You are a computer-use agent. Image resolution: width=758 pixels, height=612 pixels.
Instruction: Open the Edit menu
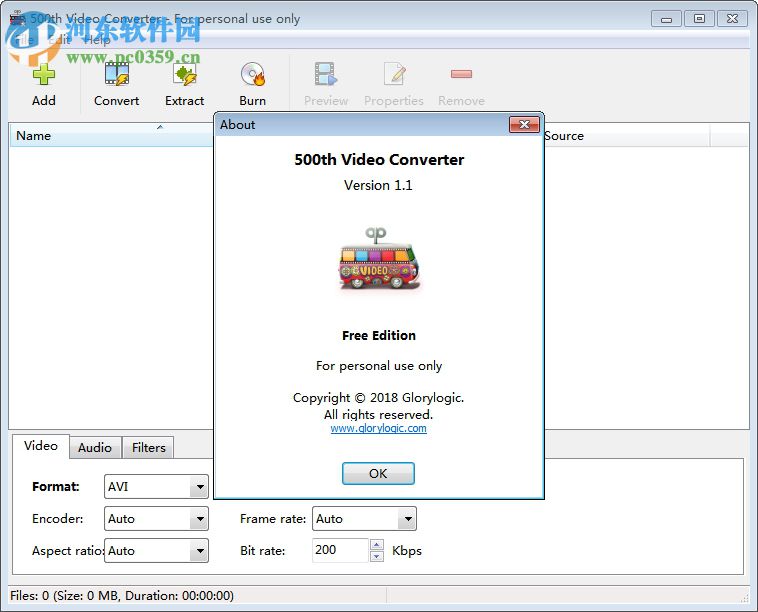[x=60, y=40]
